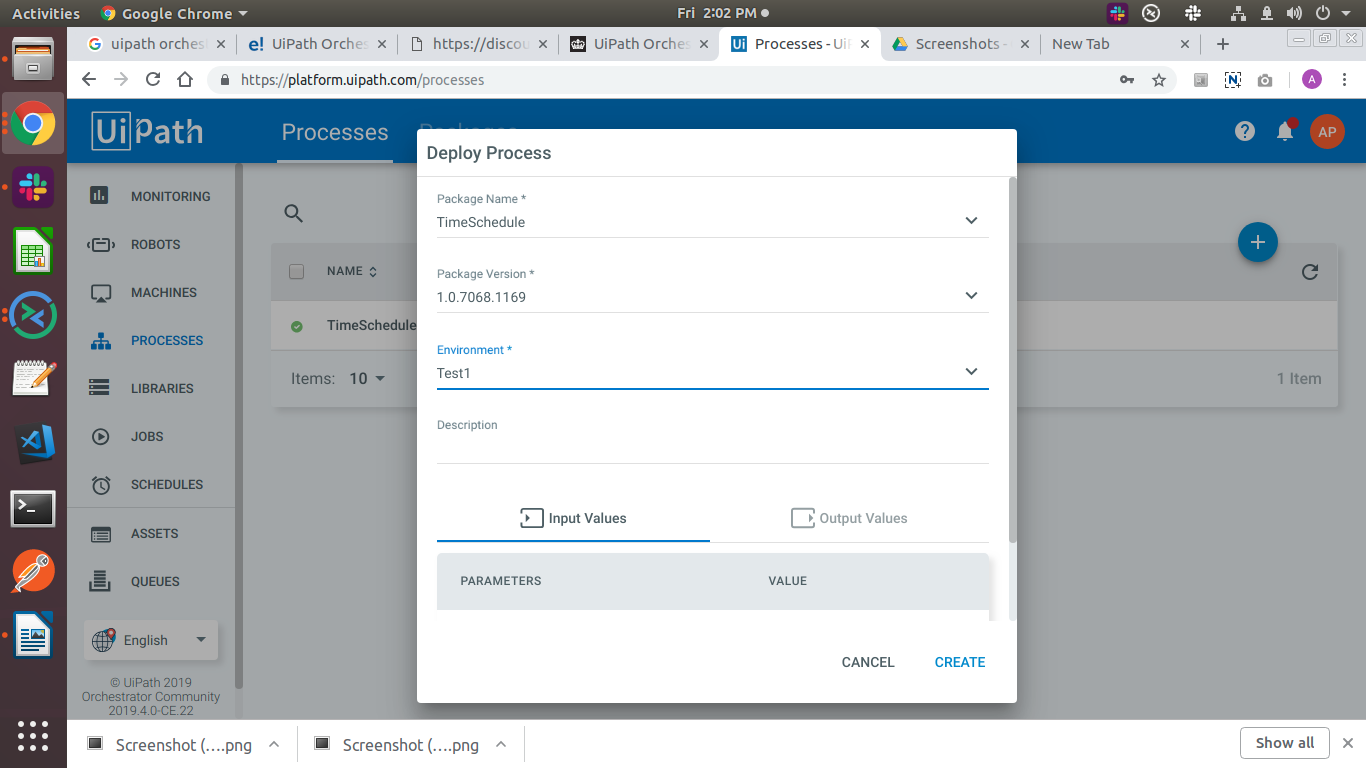Open the English language selector
This screenshot has height=768, width=1366.
tap(151, 640)
